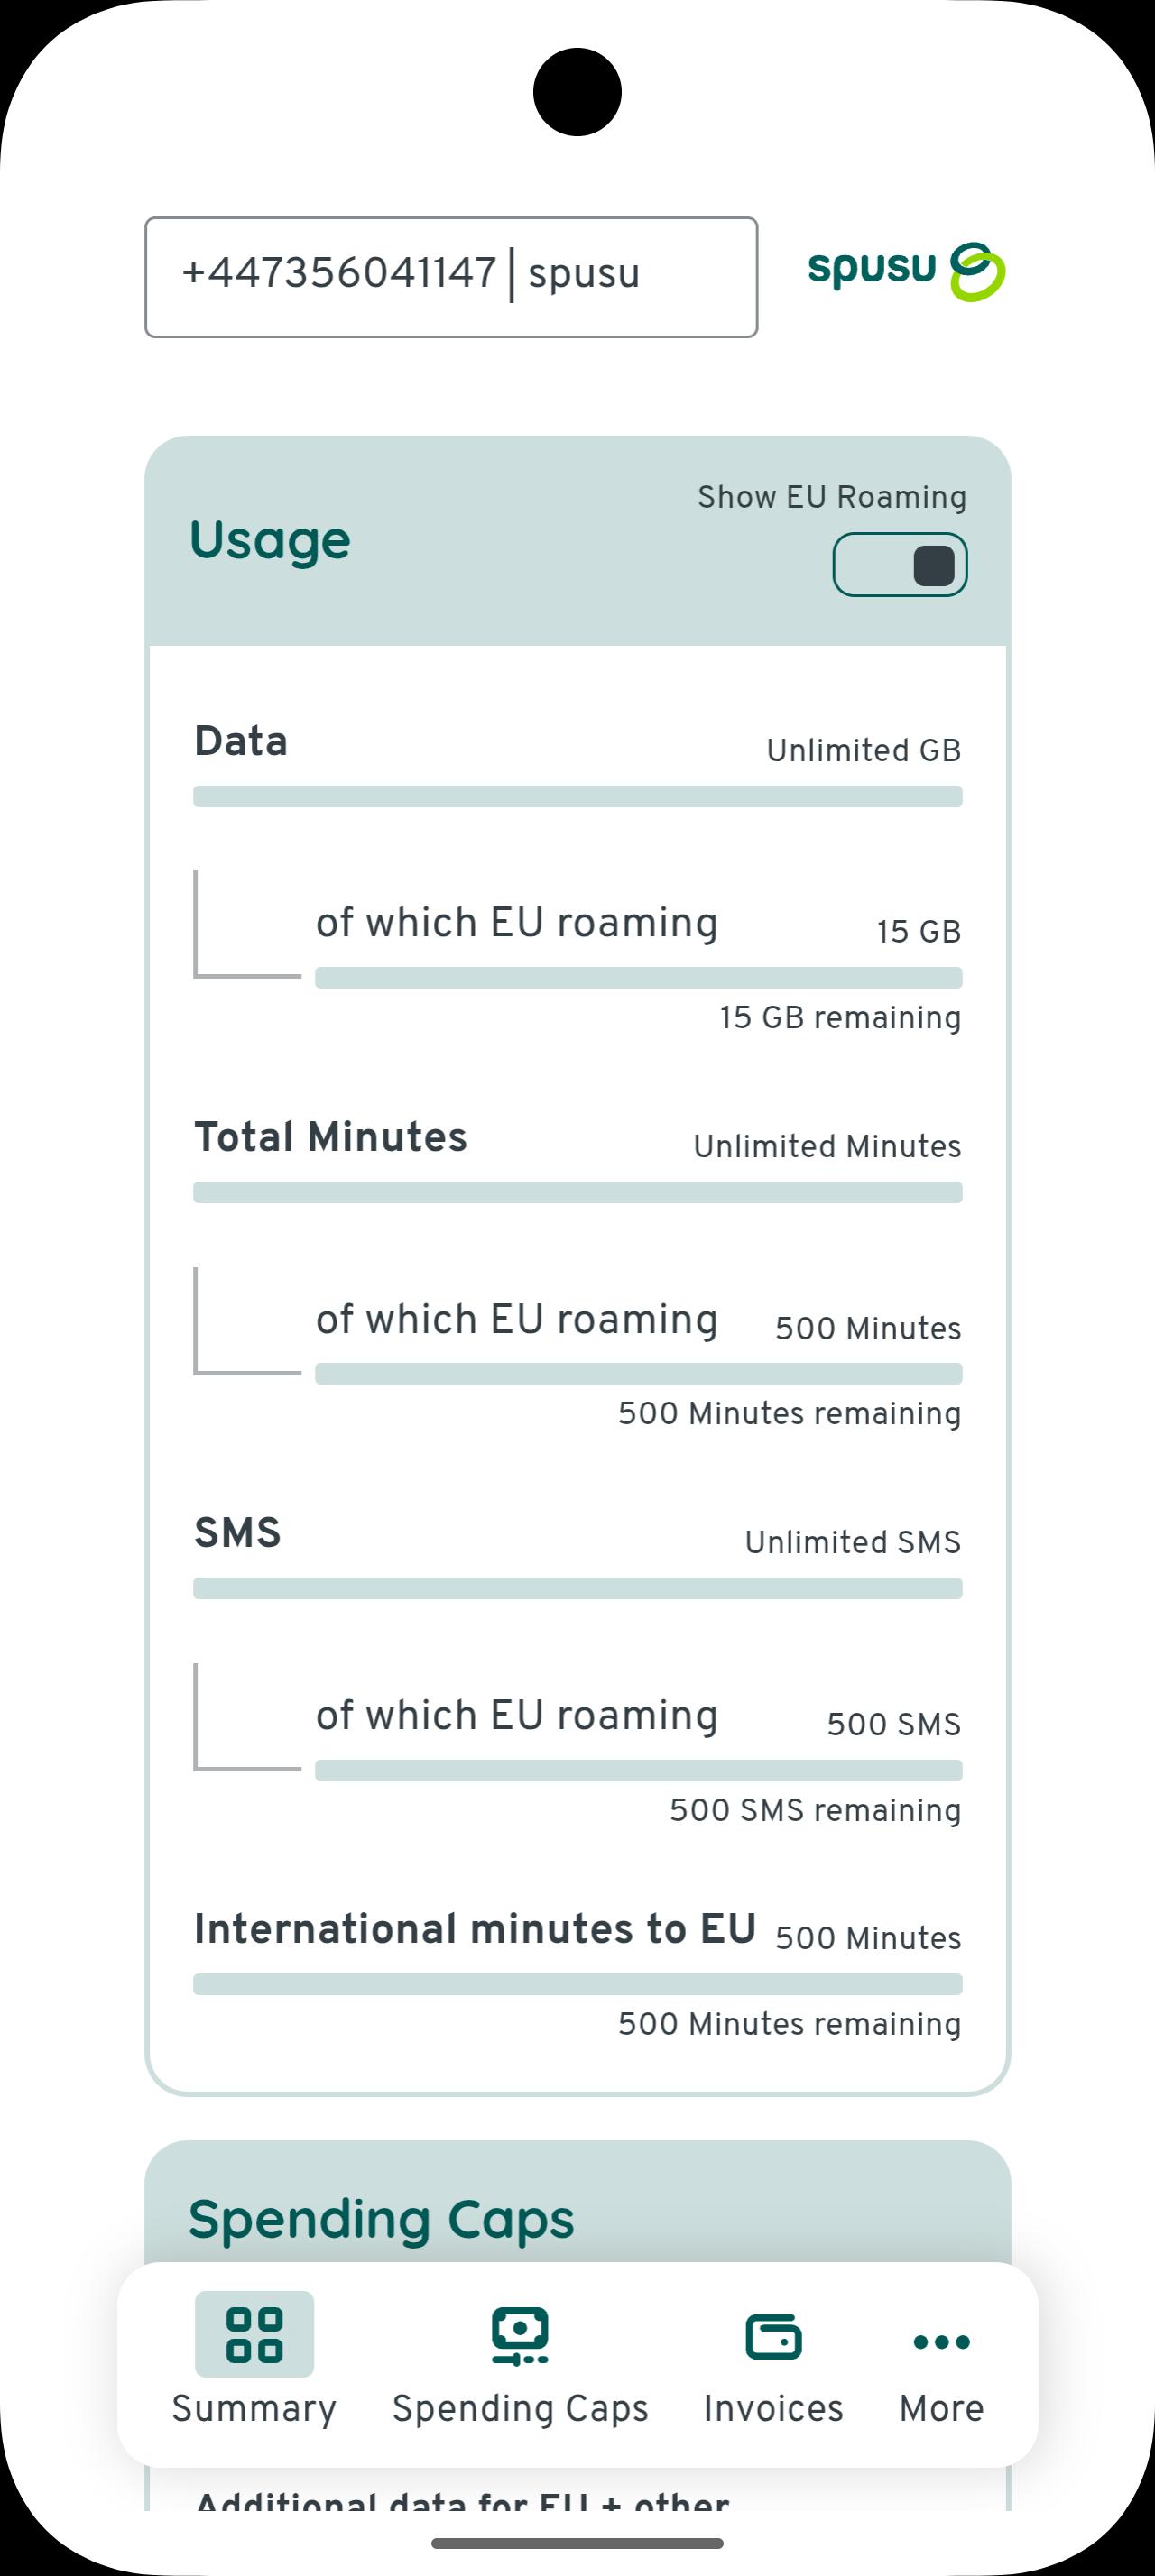This screenshot has height=2576, width=1155.
Task: Tap the Spending Caps icon in navigation bar
Action: pos(520,2335)
